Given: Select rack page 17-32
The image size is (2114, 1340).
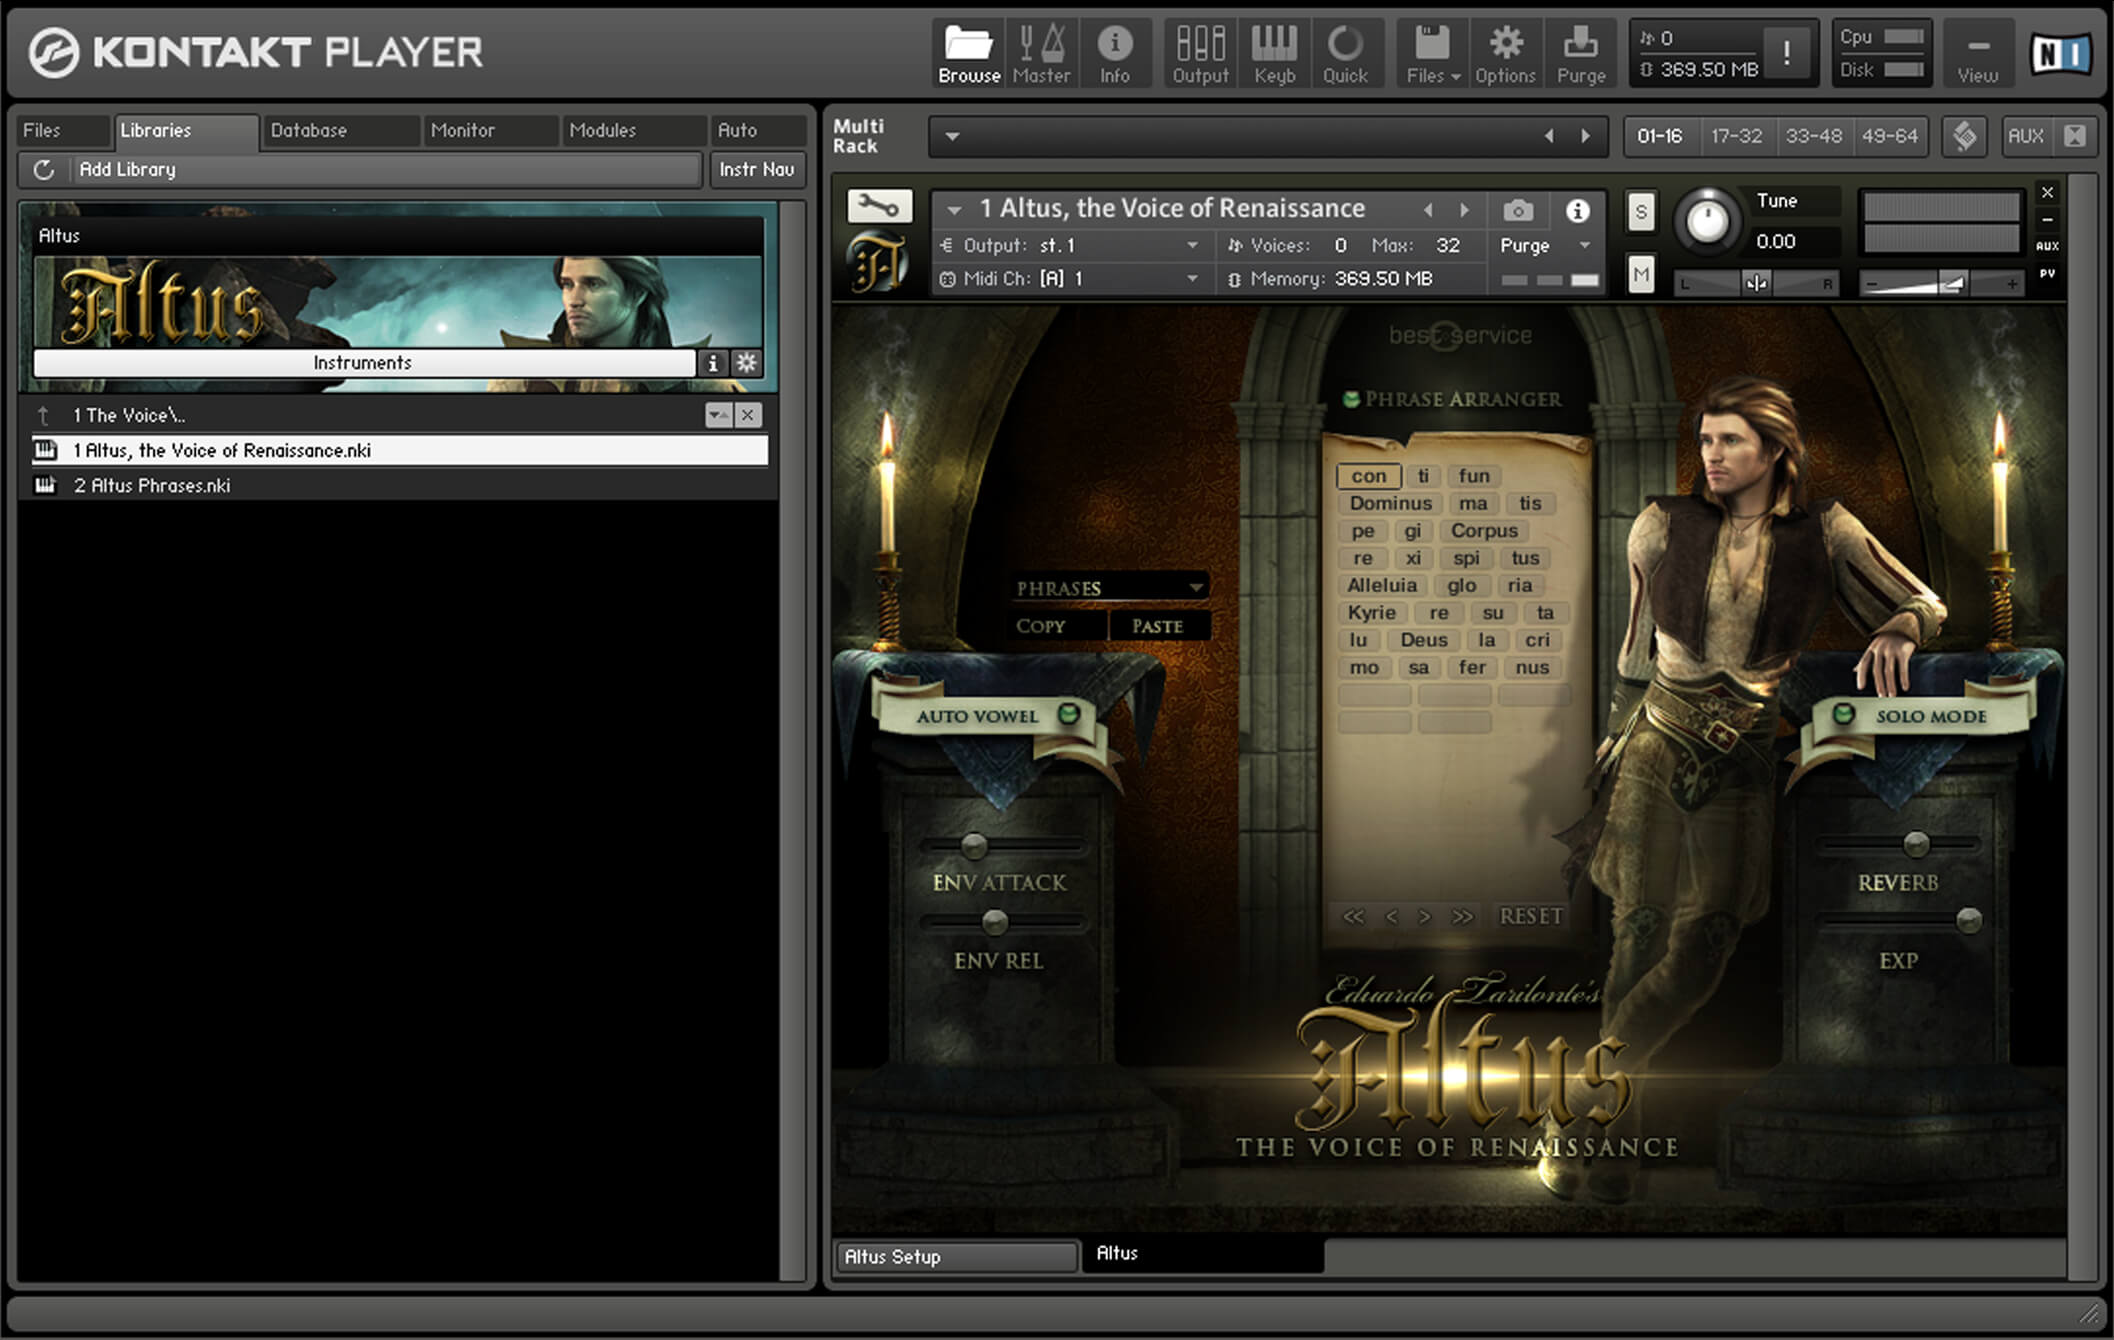Looking at the screenshot, I should 1736,136.
